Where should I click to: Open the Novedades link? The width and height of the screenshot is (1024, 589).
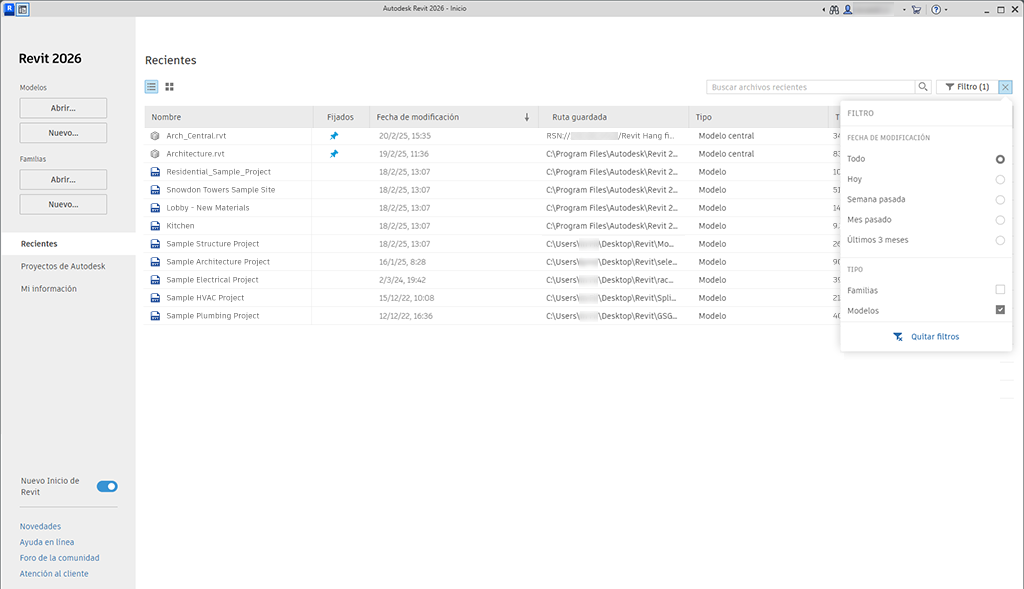40,526
